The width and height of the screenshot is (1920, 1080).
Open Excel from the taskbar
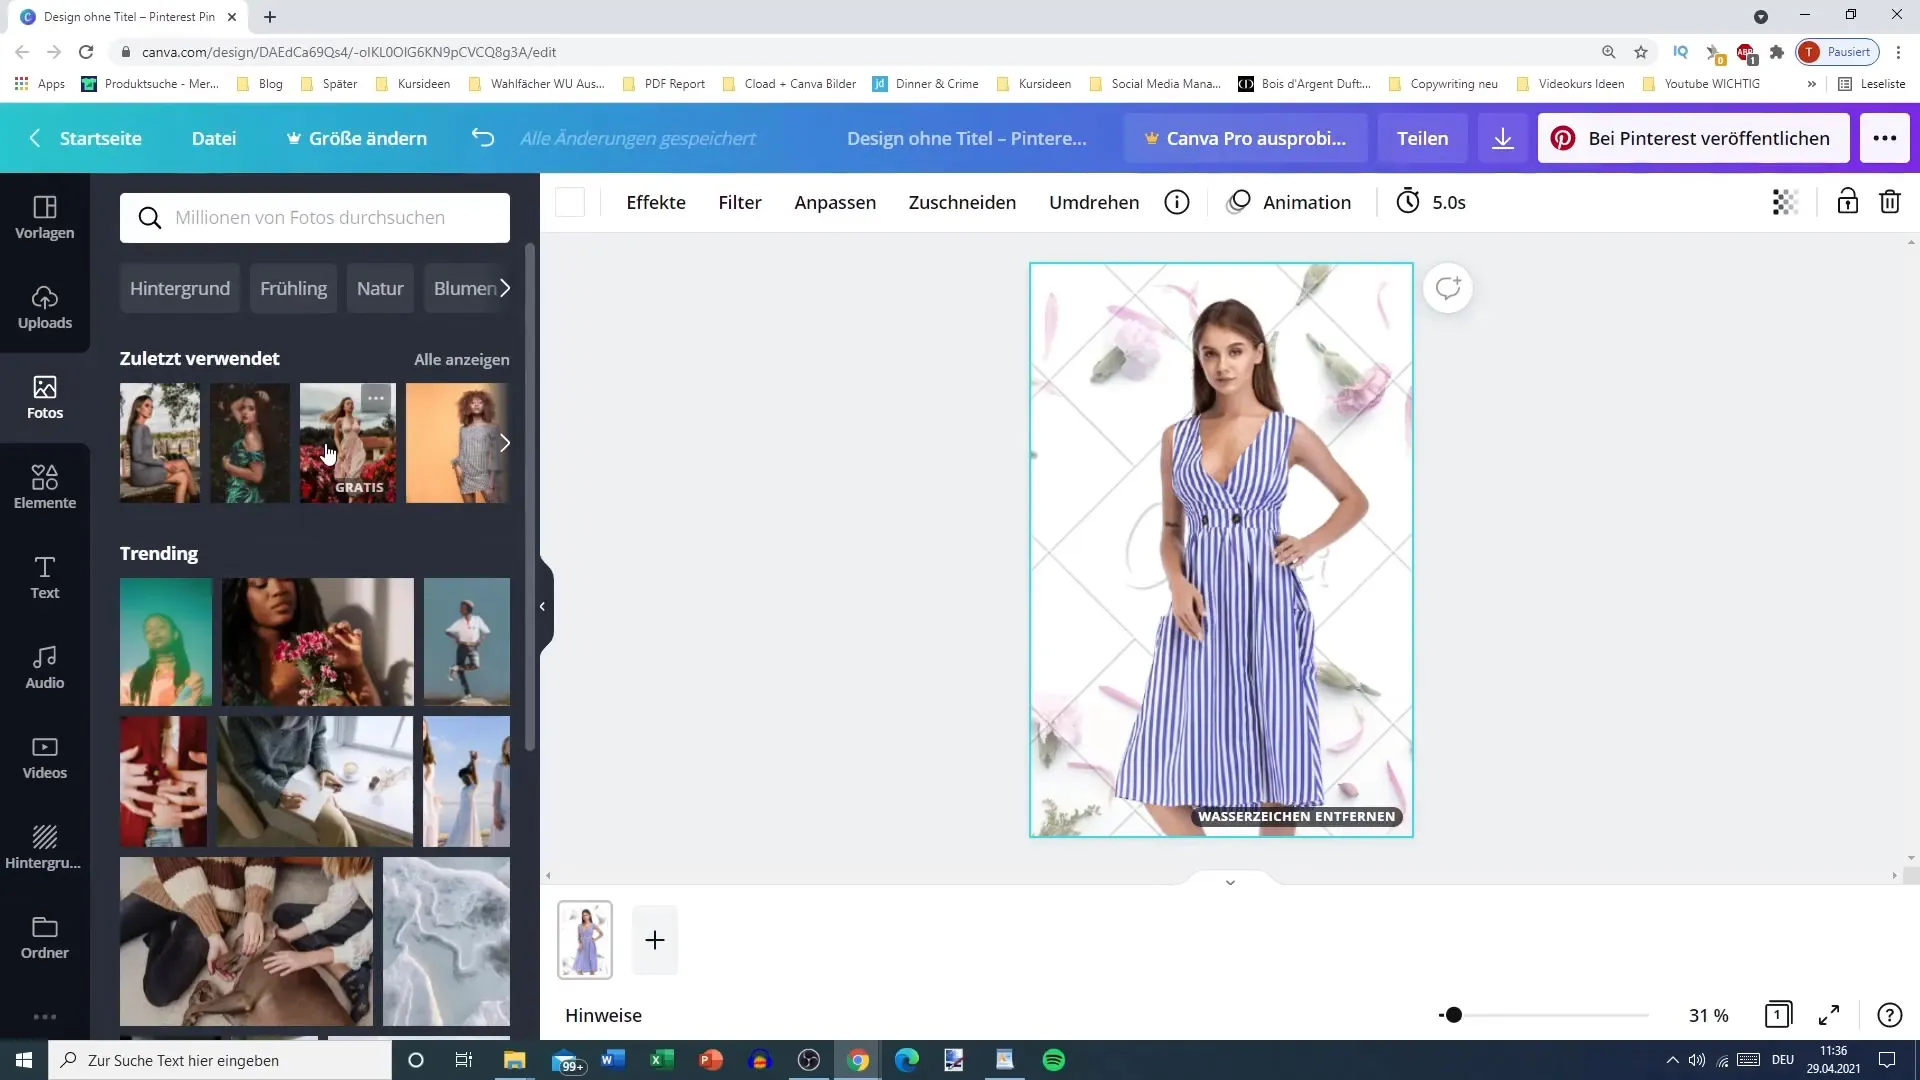(662, 1060)
